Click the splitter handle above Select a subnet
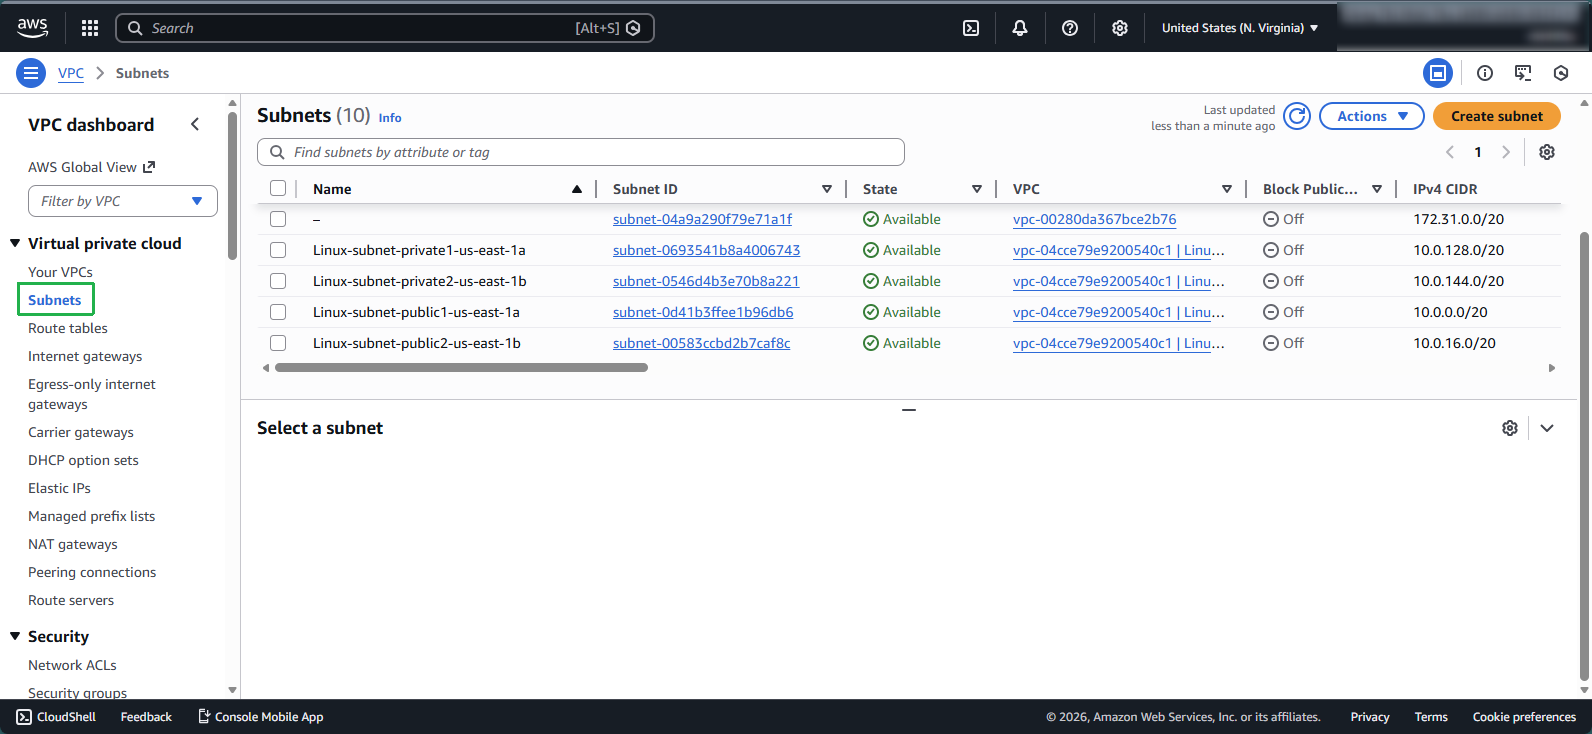Image resolution: width=1592 pixels, height=734 pixels. pyautogui.click(x=909, y=410)
